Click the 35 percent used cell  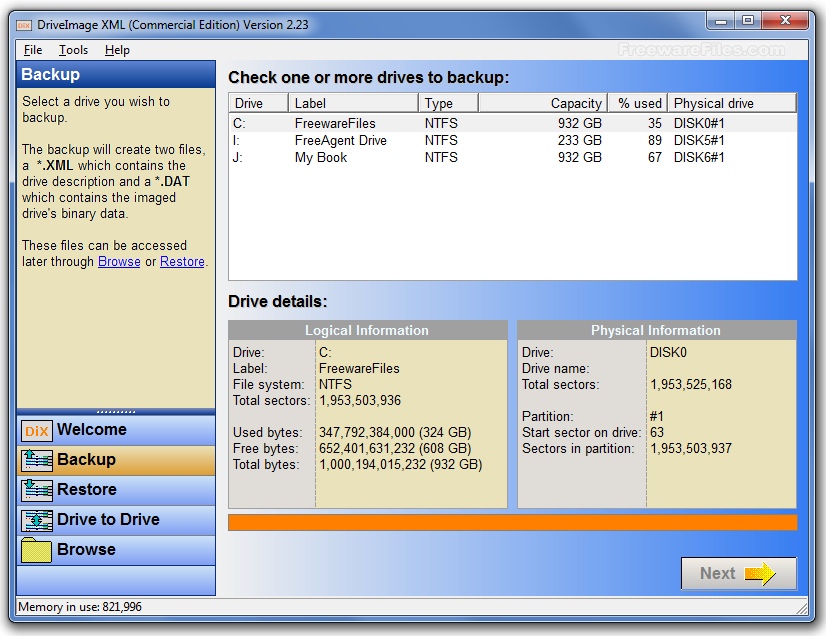point(655,123)
